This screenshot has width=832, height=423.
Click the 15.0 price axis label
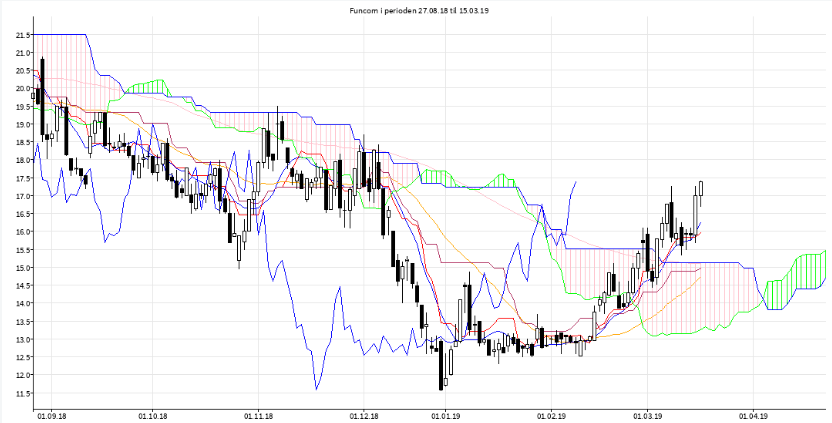22,267
